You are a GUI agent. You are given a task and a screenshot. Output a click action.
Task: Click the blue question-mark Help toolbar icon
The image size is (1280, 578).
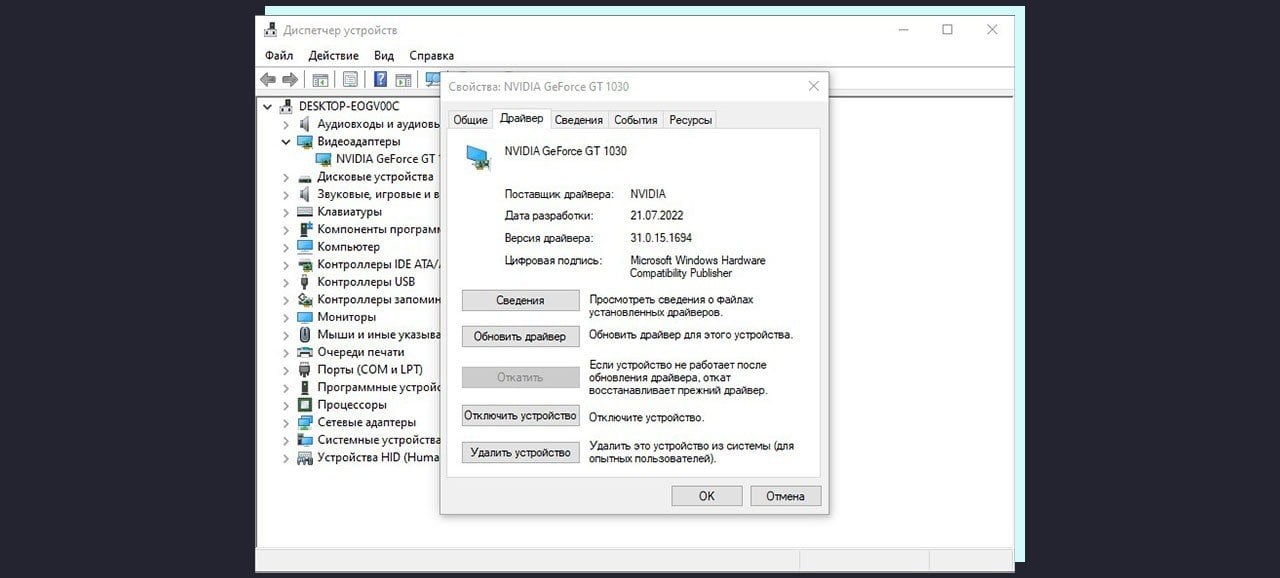(381, 79)
